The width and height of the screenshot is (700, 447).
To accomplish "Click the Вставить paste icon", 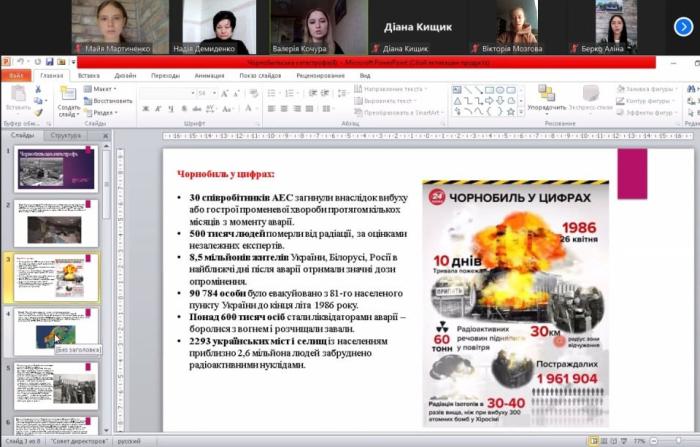I will (17, 96).
